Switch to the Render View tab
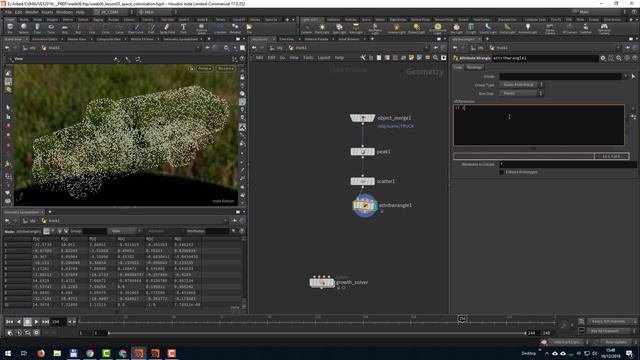Viewport: 640px width, 360px height. [x=77, y=39]
